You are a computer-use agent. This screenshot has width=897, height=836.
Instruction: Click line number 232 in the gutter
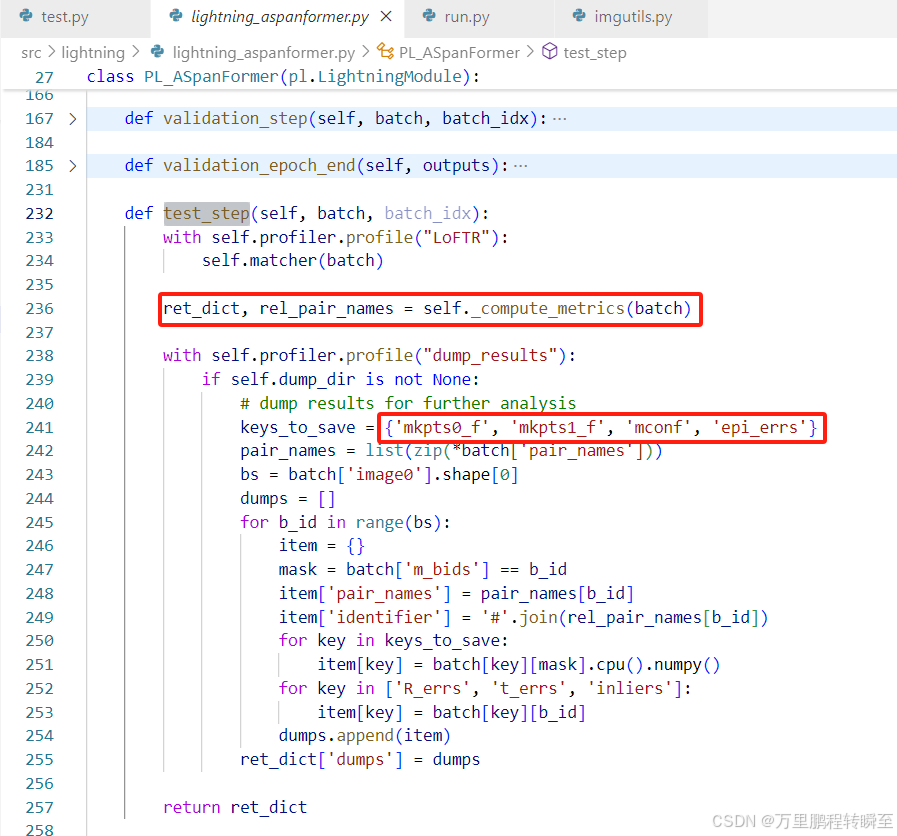pyautogui.click(x=39, y=213)
